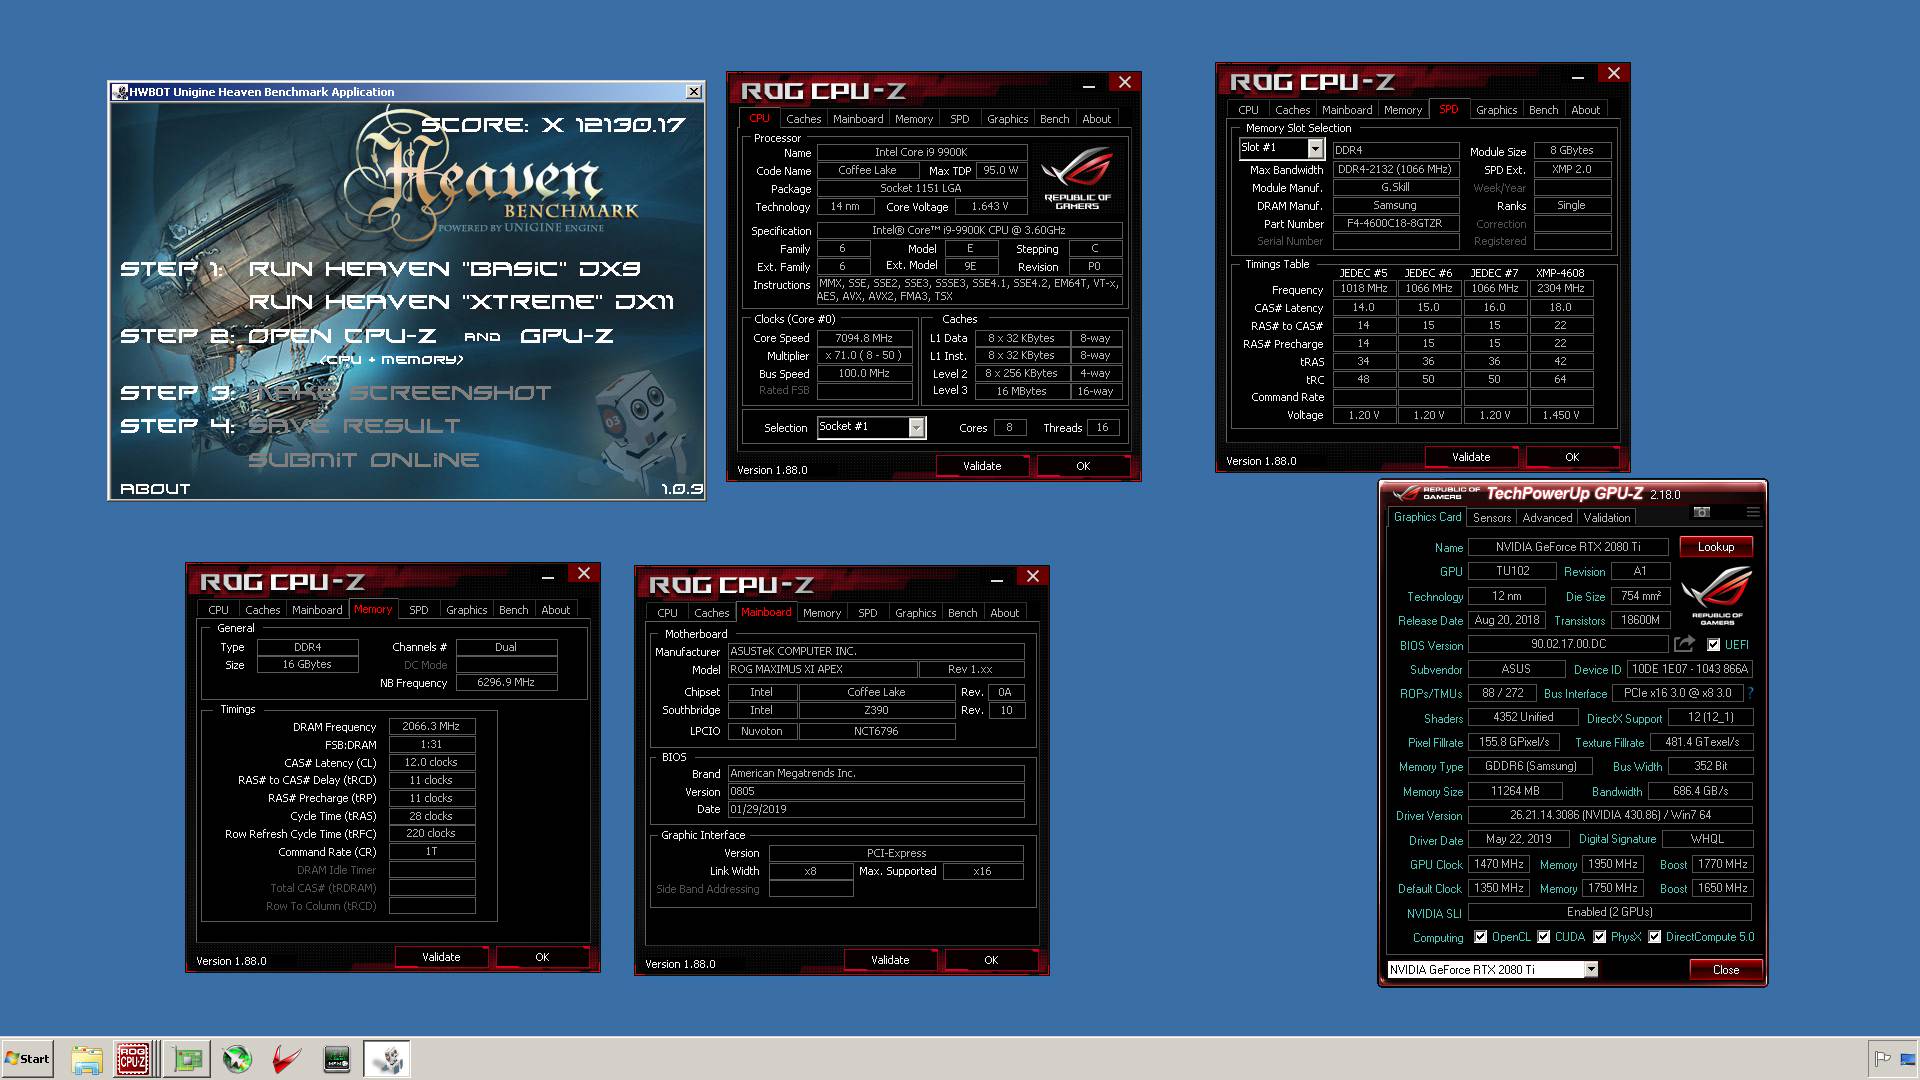Screen dimensions: 1920x1080
Task: Minimize the CPU-Z Memory tab window
Action: point(547,575)
